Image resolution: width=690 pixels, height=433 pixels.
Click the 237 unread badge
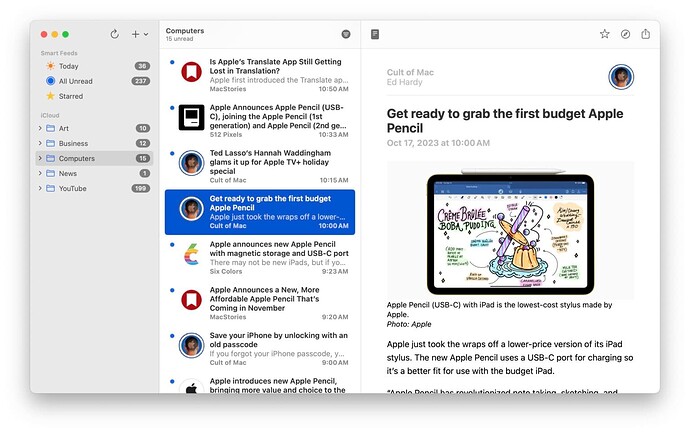[140, 81]
